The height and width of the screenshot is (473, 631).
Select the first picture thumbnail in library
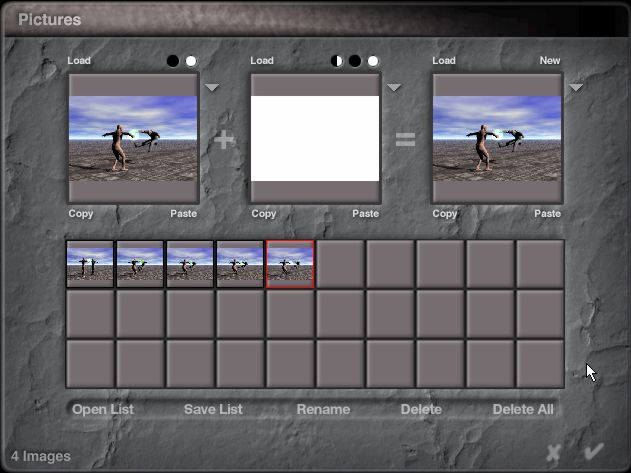click(90, 264)
